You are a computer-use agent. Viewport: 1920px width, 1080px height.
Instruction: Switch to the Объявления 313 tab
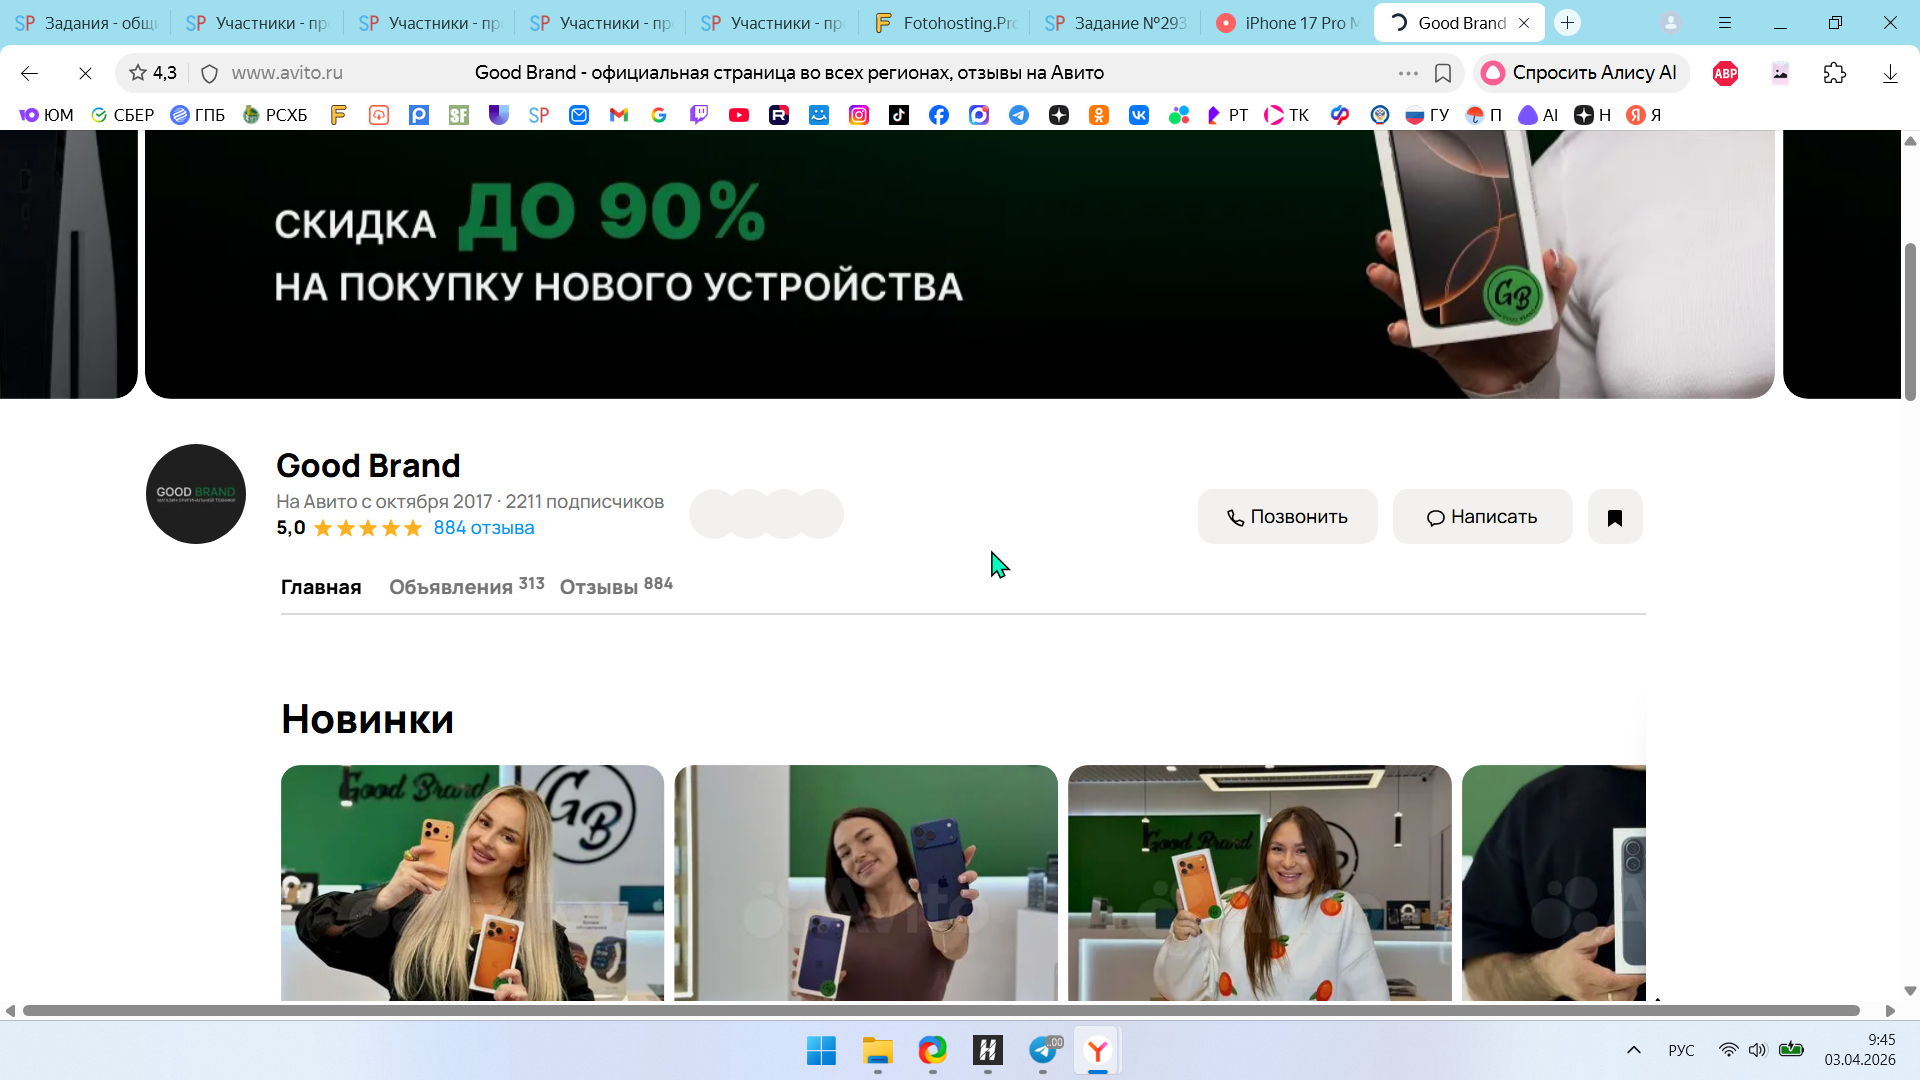[x=466, y=587]
